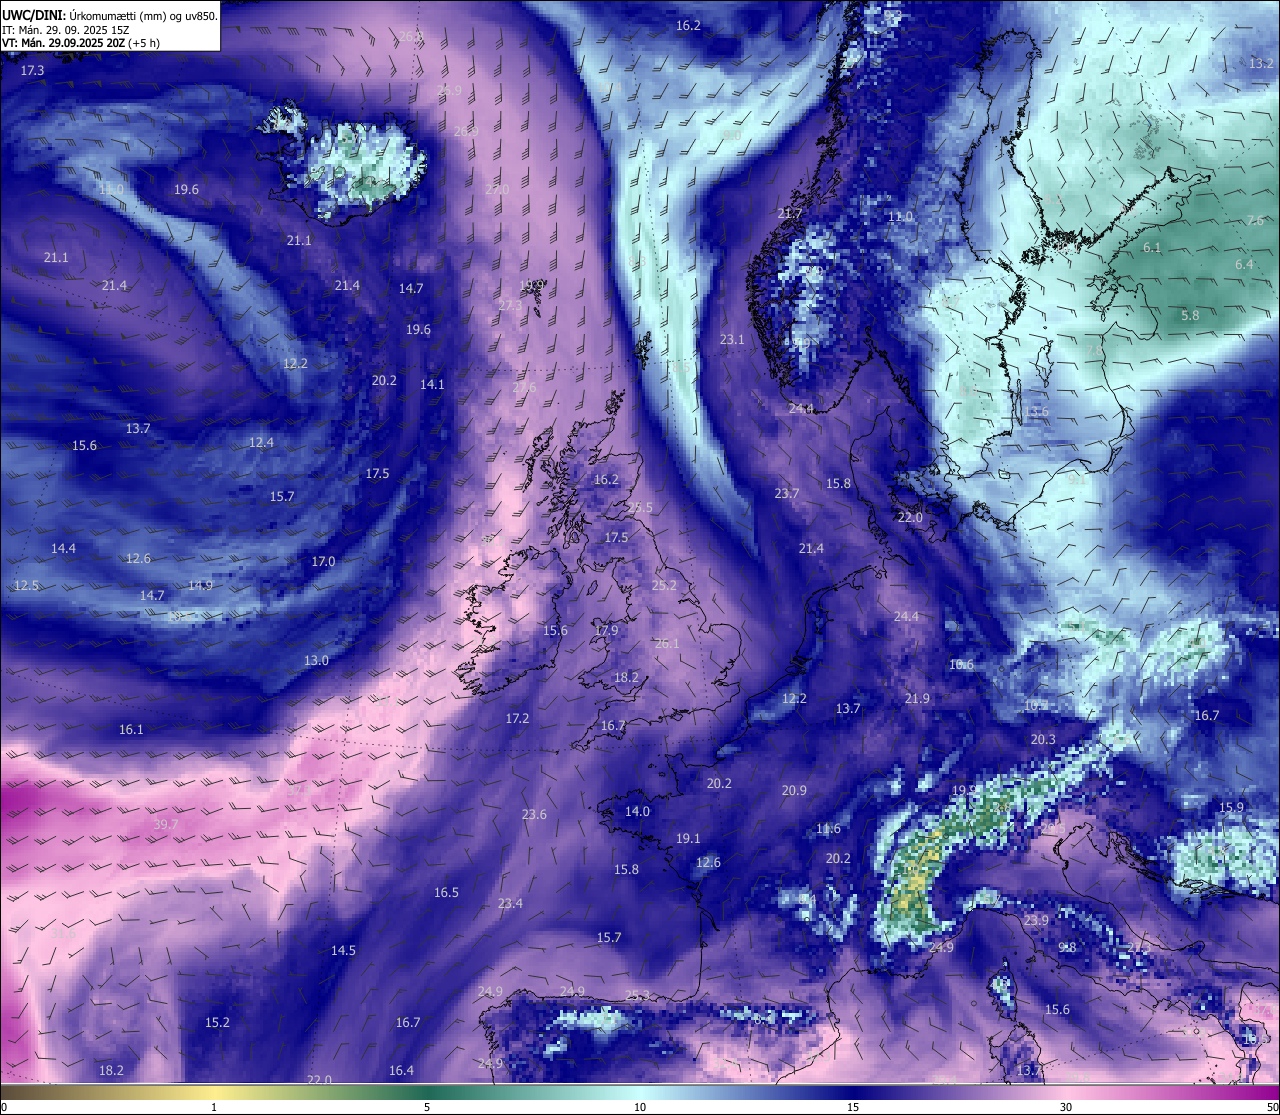Click the 20.9 value over central France
Viewport: 1280px width, 1115px height.
point(794,791)
